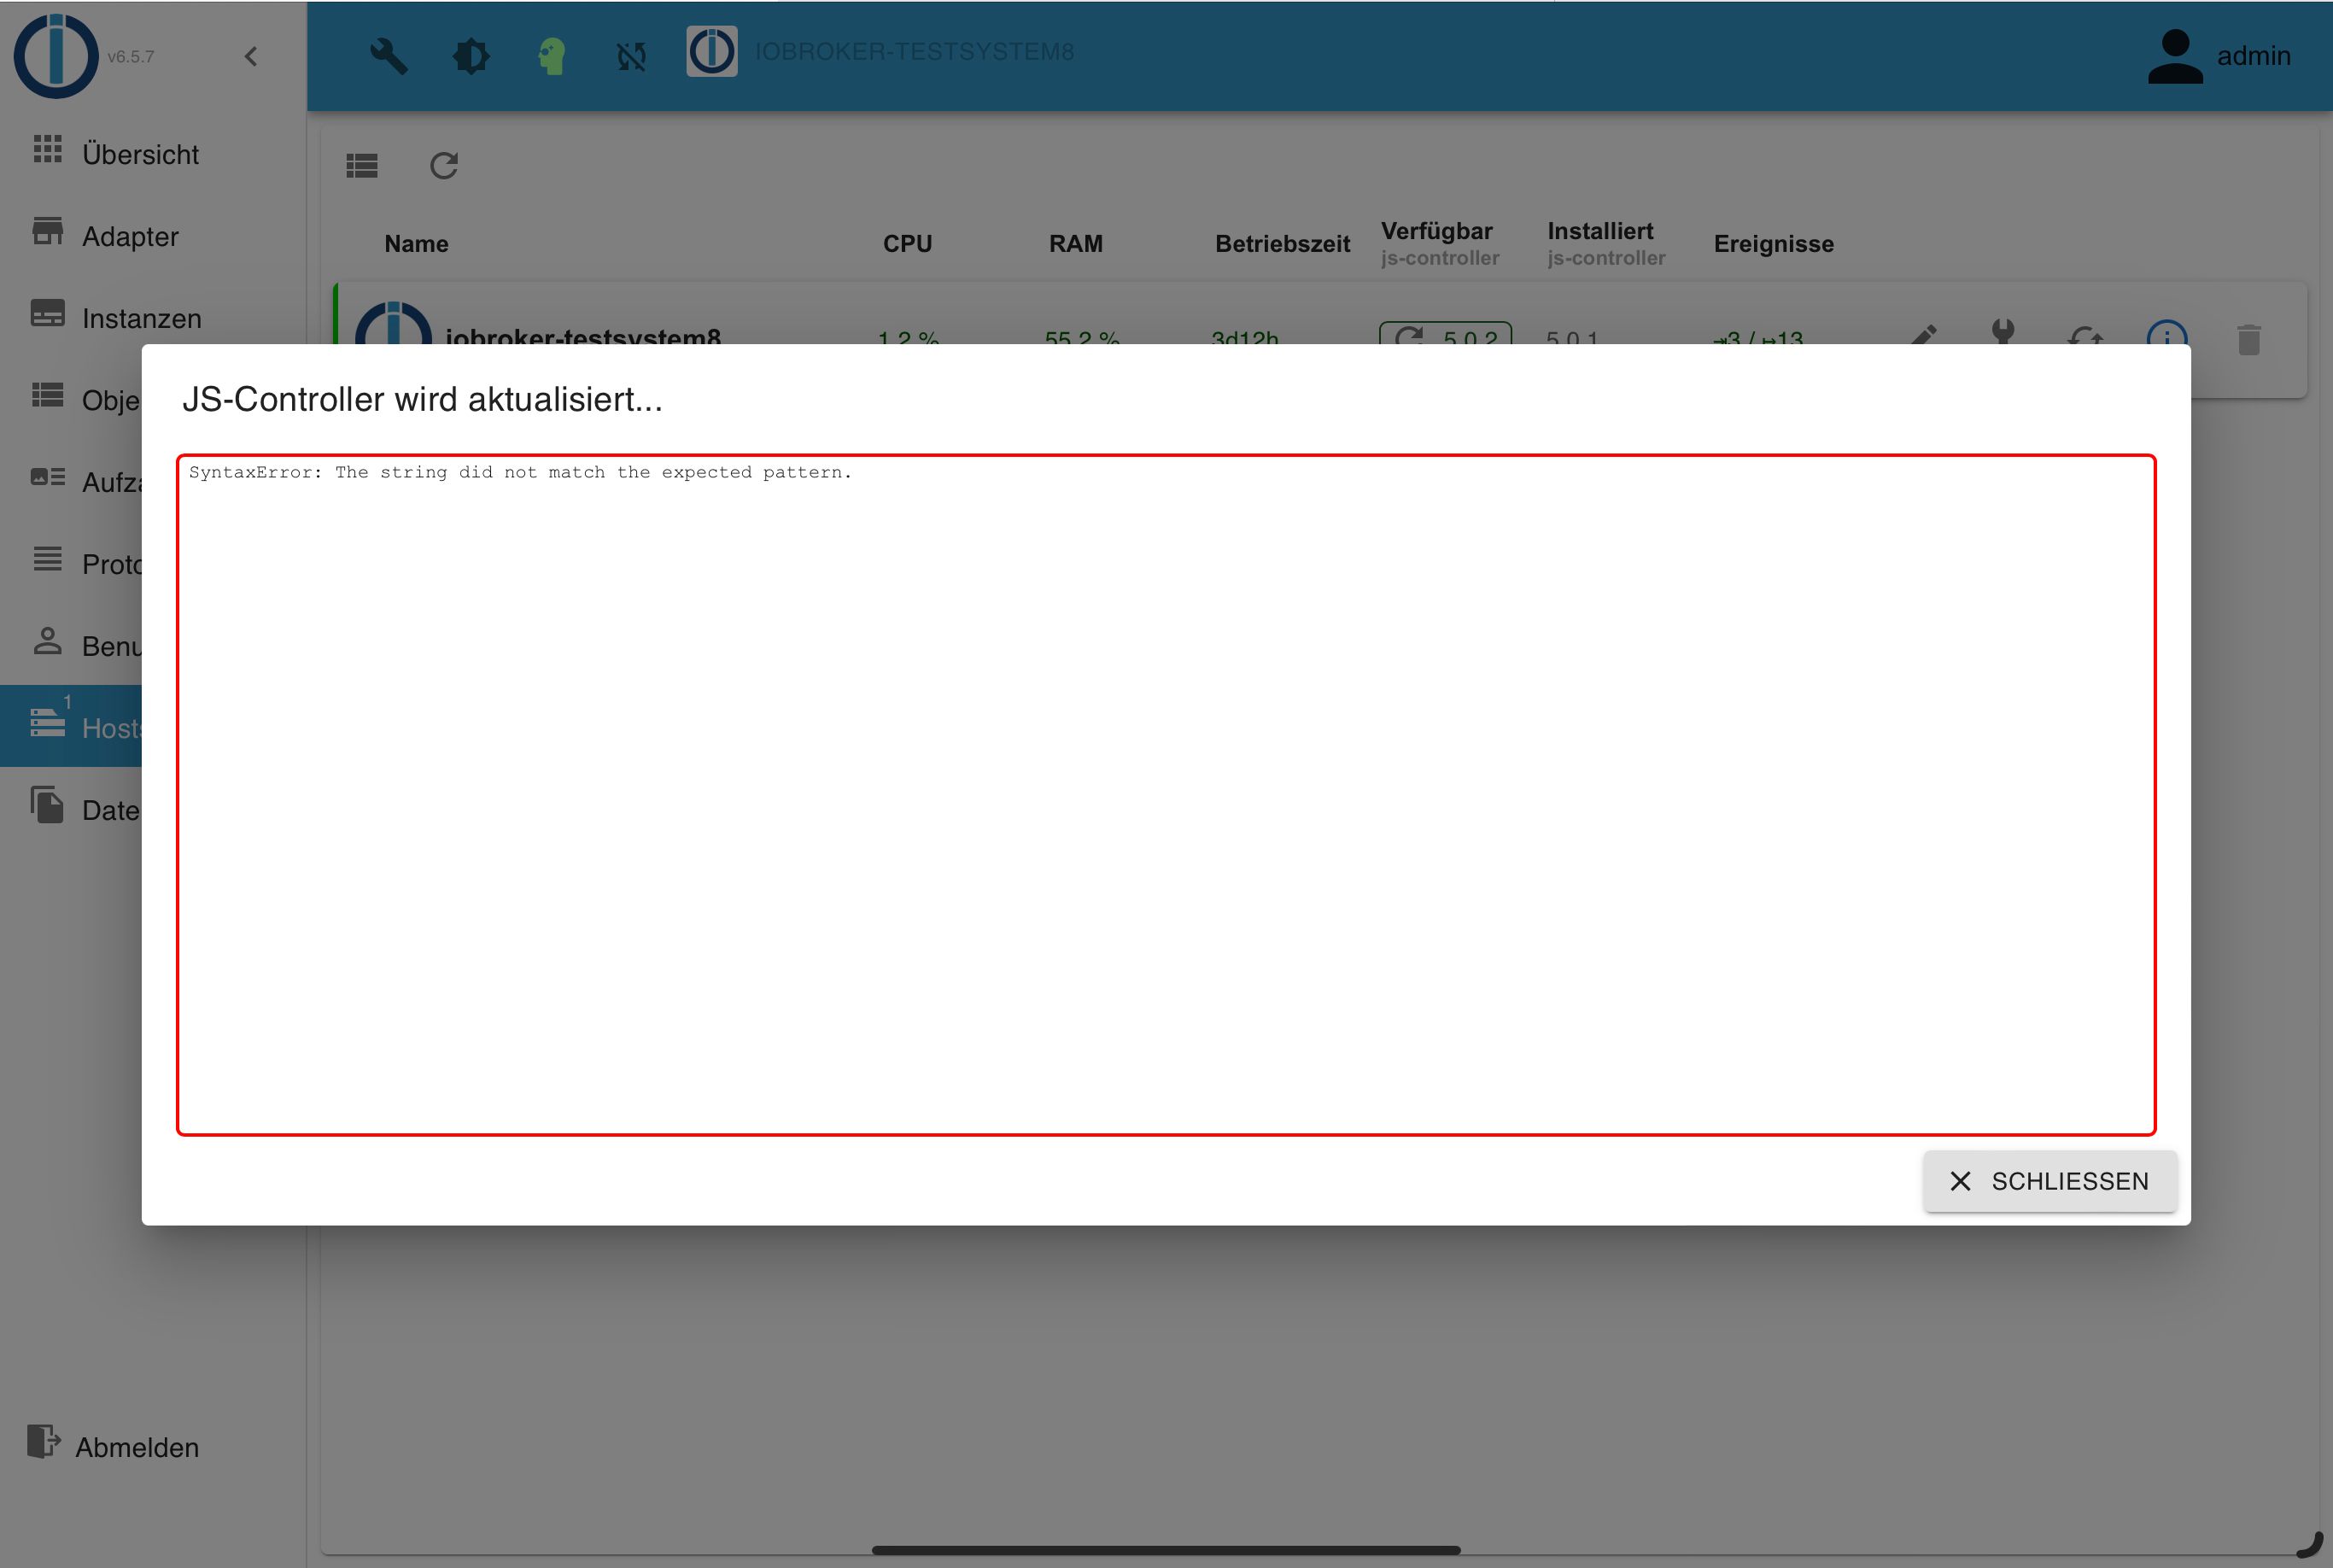
Task: Click the IOBROKER-TESTSYSTEM8 host selector
Action: [913, 52]
